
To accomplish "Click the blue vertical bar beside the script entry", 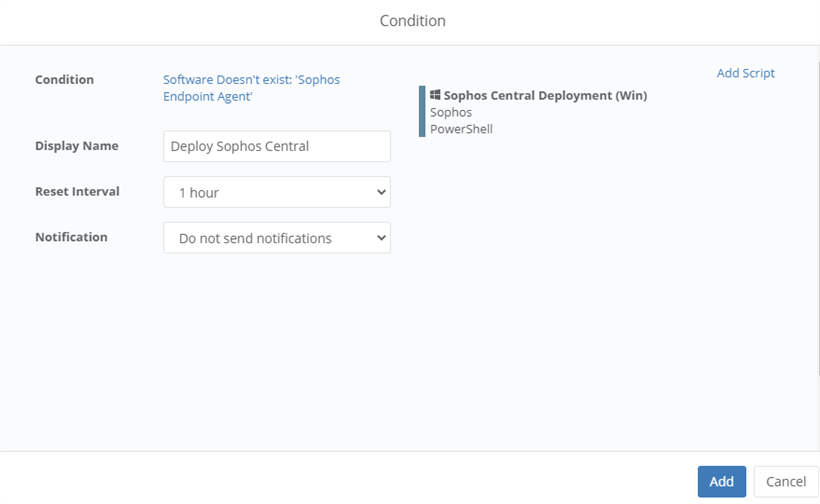I will click(x=422, y=111).
